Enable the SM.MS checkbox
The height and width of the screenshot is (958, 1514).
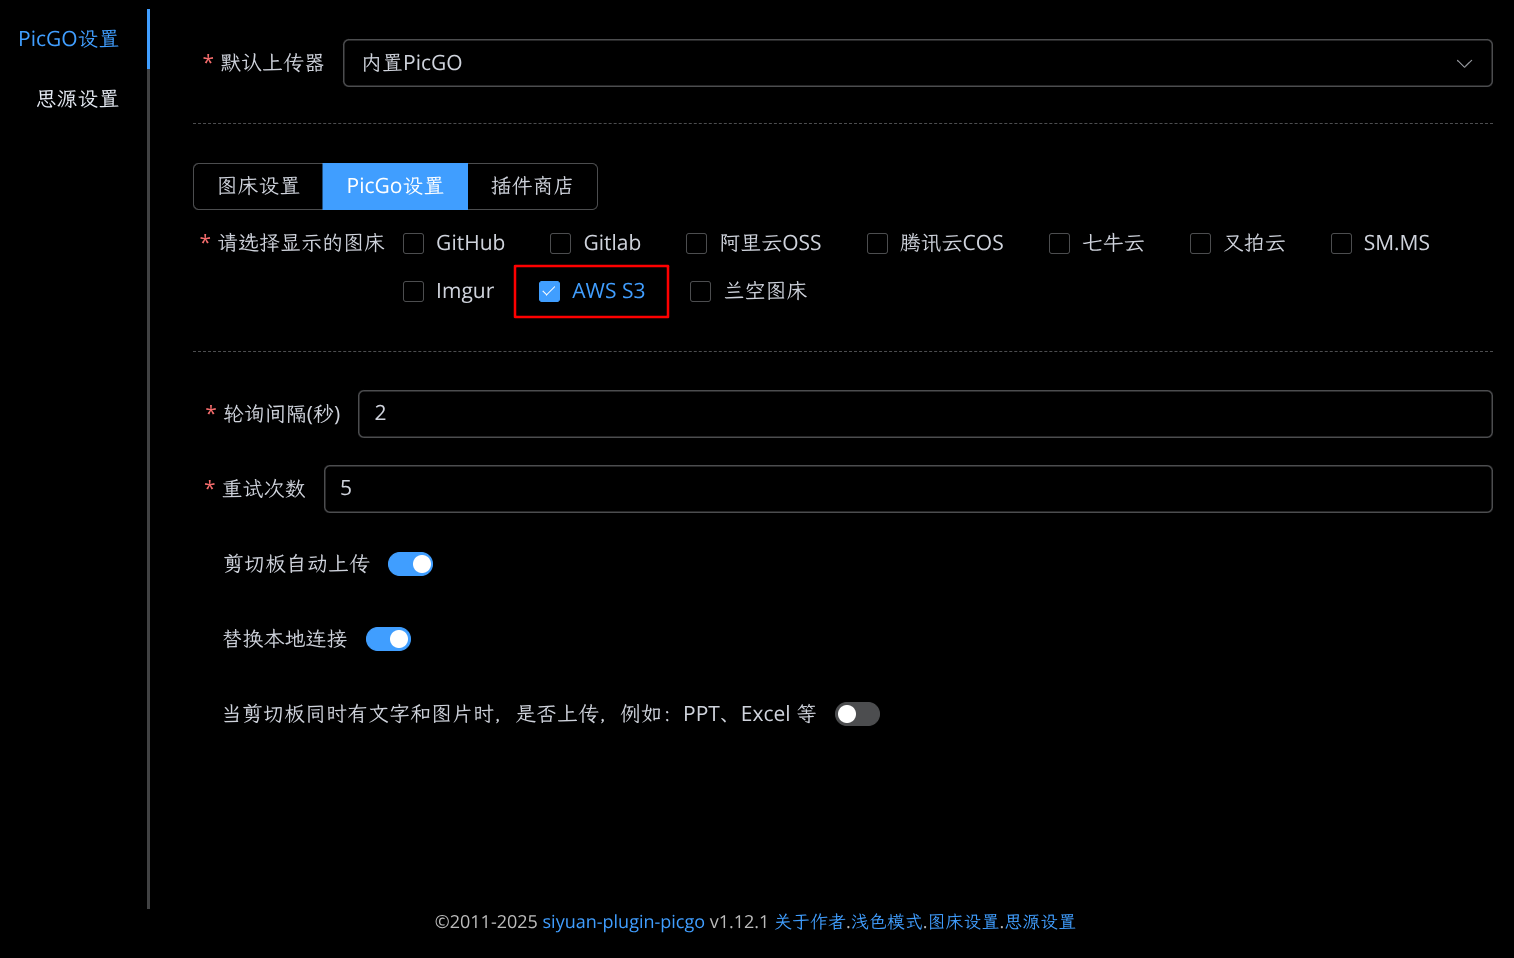point(1342,243)
